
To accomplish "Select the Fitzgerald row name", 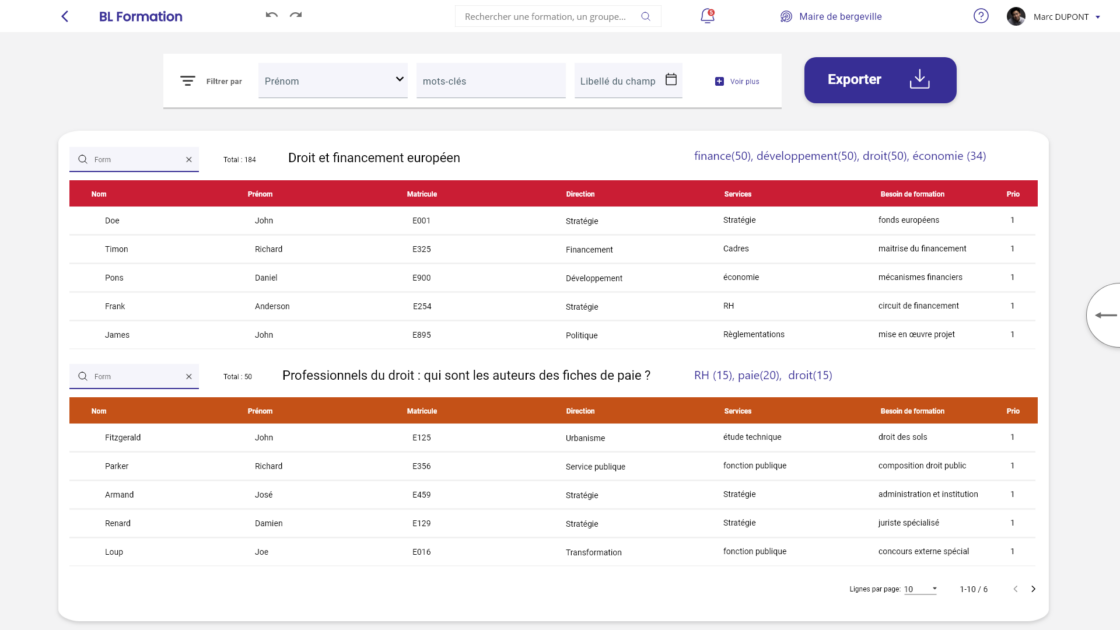I will (x=123, y=437).
